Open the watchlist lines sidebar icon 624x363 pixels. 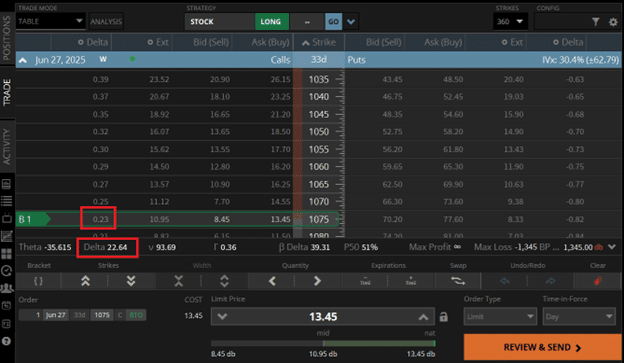6,201
